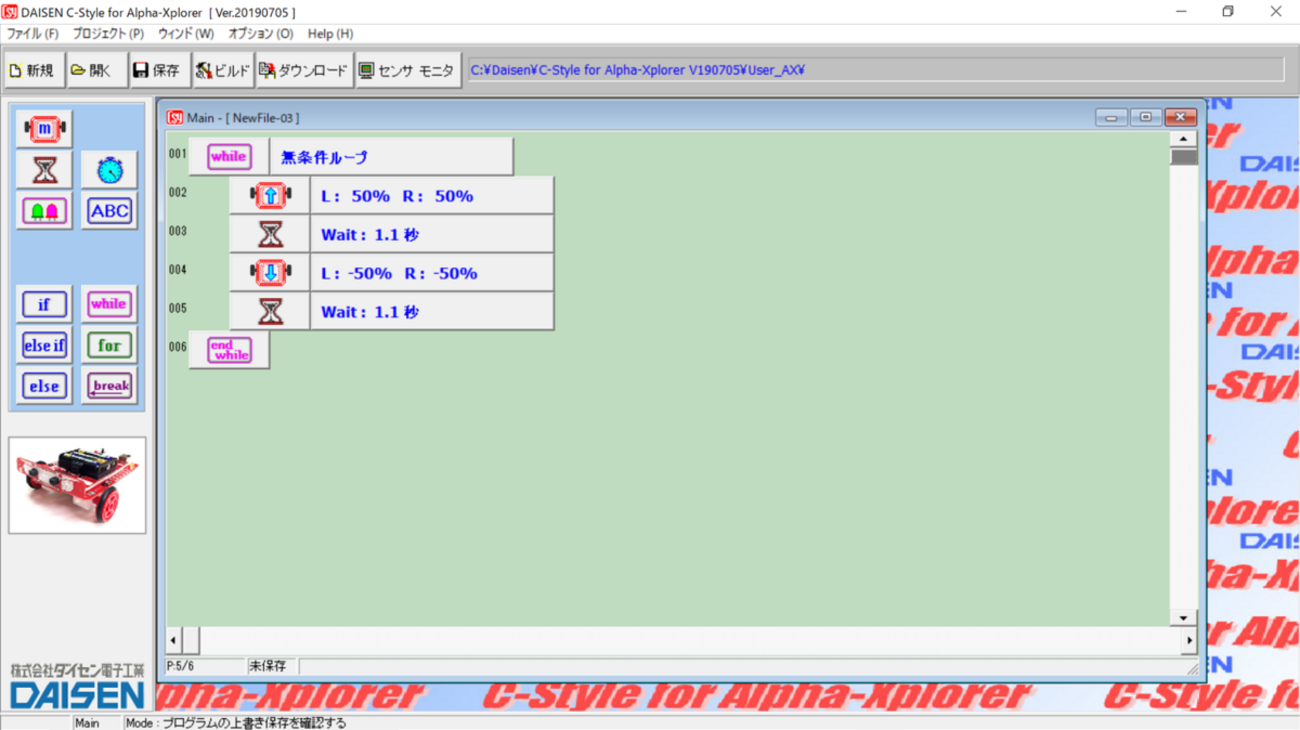Select the LED lights block in the palette

tap(44, 211)
